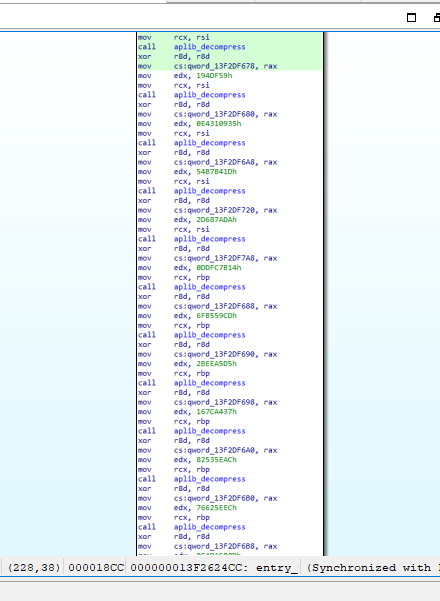Image resolution: width=440 pixels, height=601 pixels.
Task: Click the 000018CC offset in status bar
Action: pyautogui.click(x=96, y=568)
